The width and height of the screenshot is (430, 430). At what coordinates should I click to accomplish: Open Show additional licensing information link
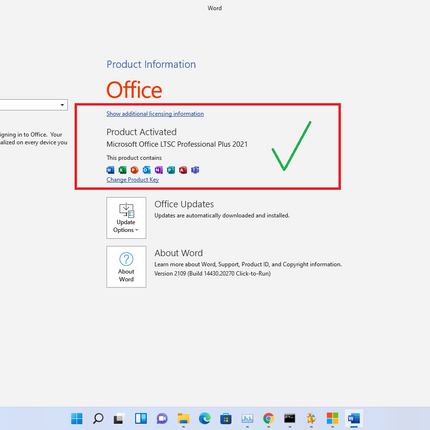coord(155,114)
